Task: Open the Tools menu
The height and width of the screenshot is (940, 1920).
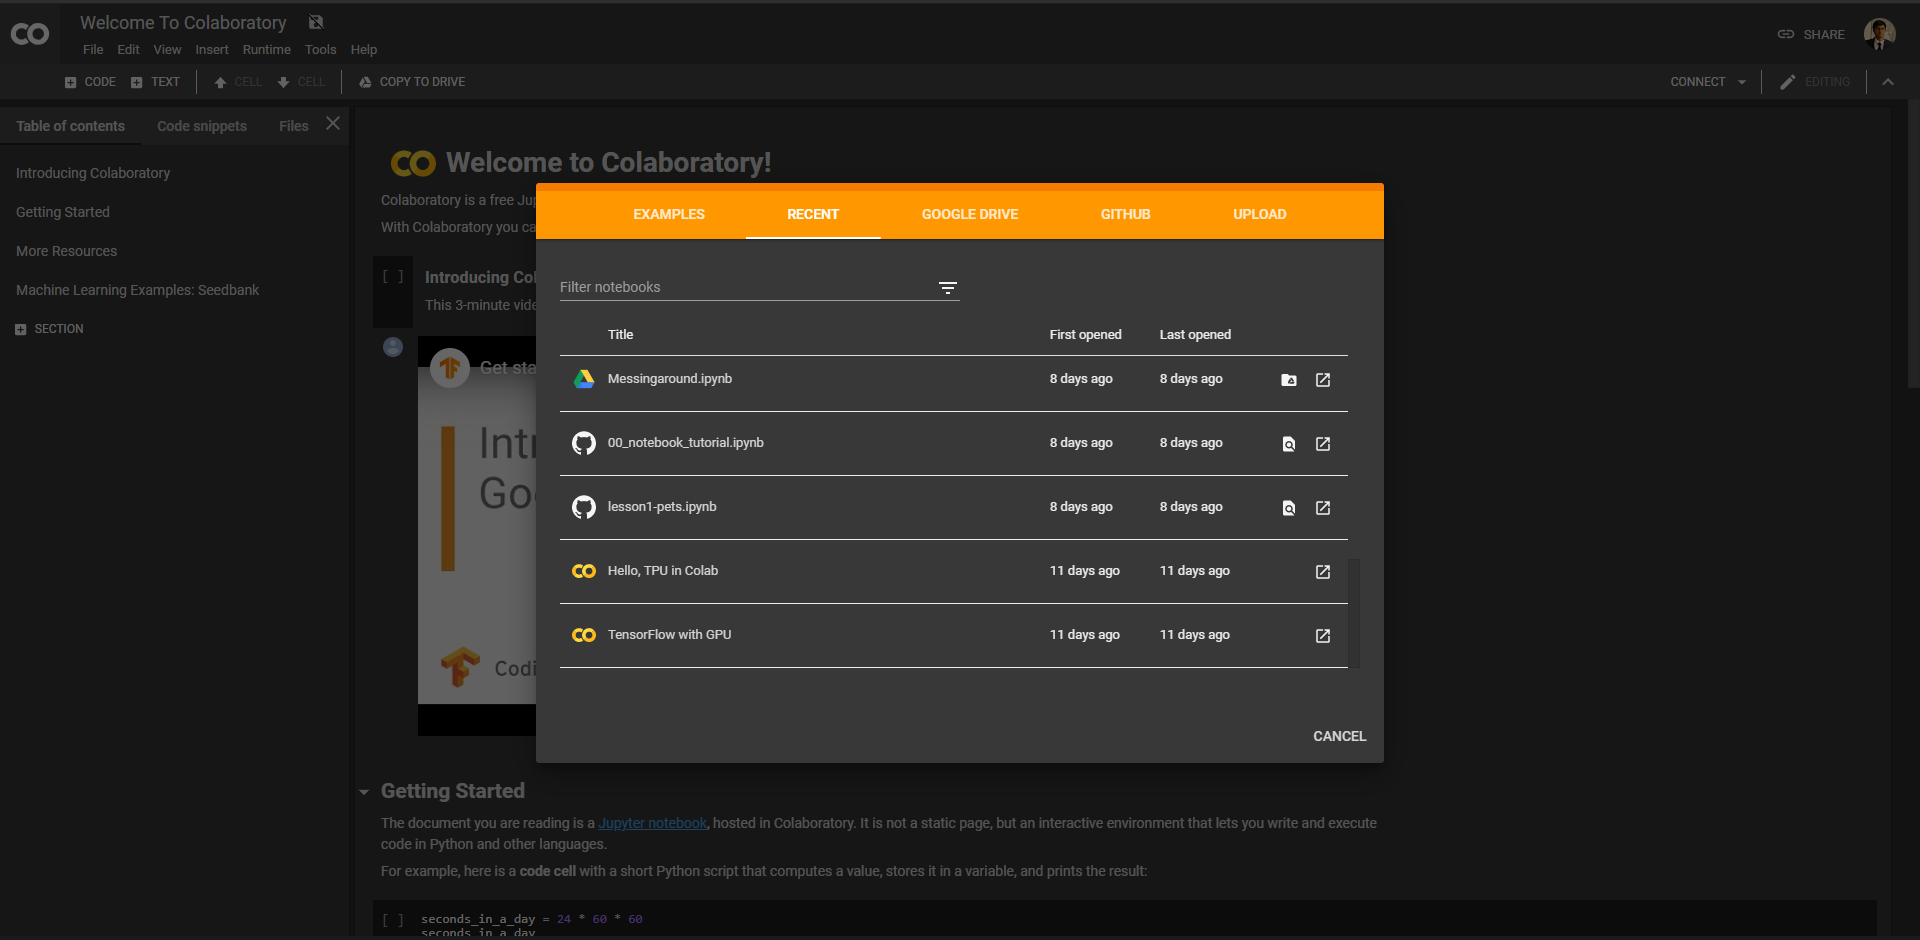Action: pyautogui.click(x=320, y=50)
